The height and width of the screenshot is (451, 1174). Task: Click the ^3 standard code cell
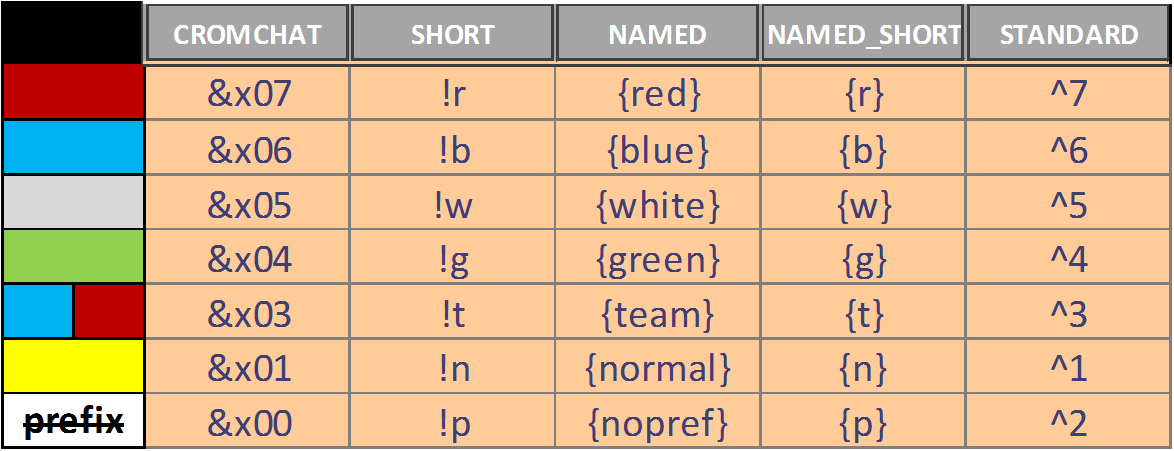1068,312
